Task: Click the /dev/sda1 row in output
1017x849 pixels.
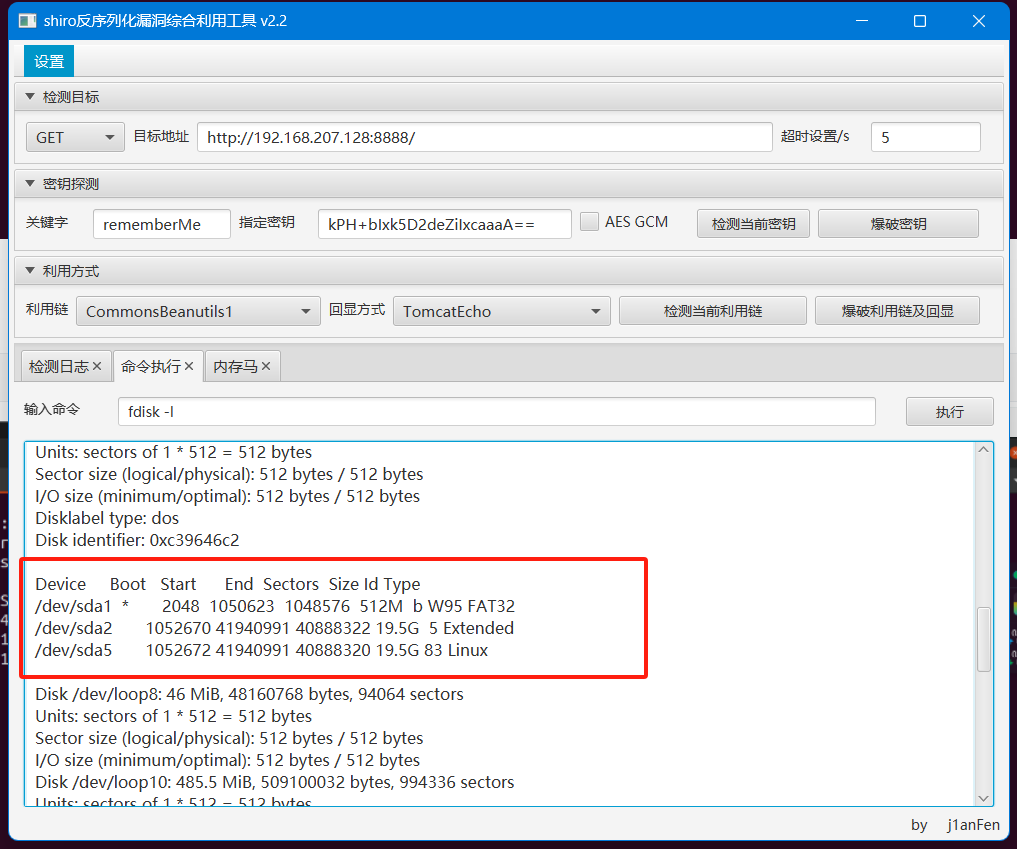Action: 275,606
